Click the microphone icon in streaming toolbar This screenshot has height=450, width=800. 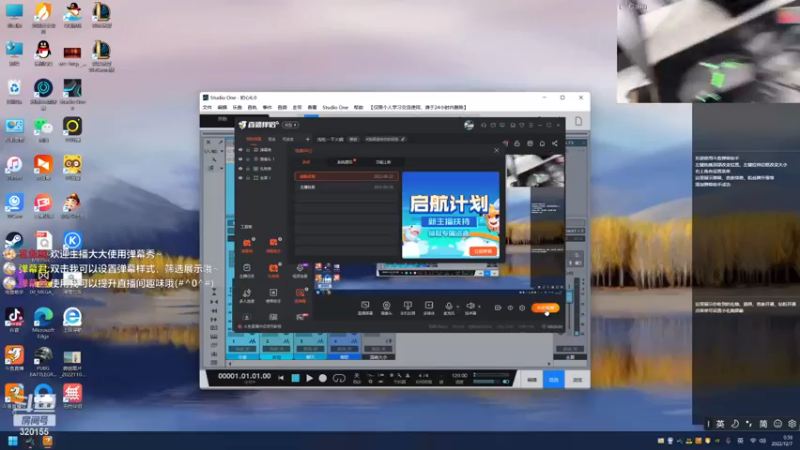pos(448,307)
